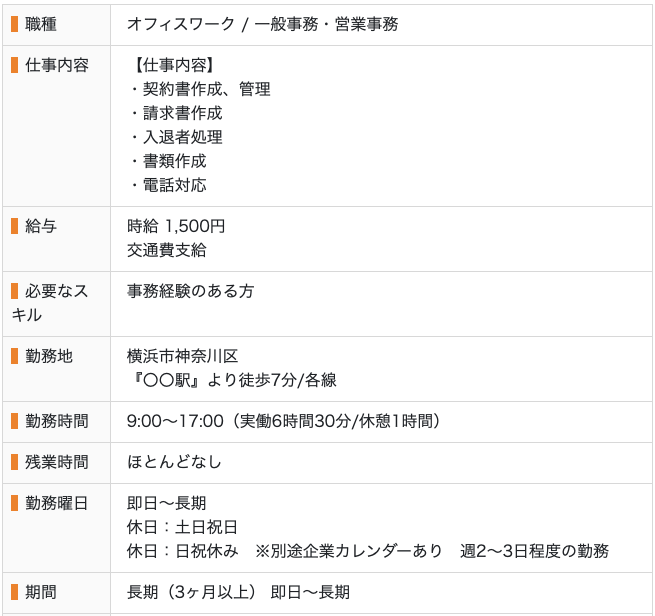Viewport: 655px width, 616px height.
Task: Click the orange marker beside 職種
Action: [15, 24]
